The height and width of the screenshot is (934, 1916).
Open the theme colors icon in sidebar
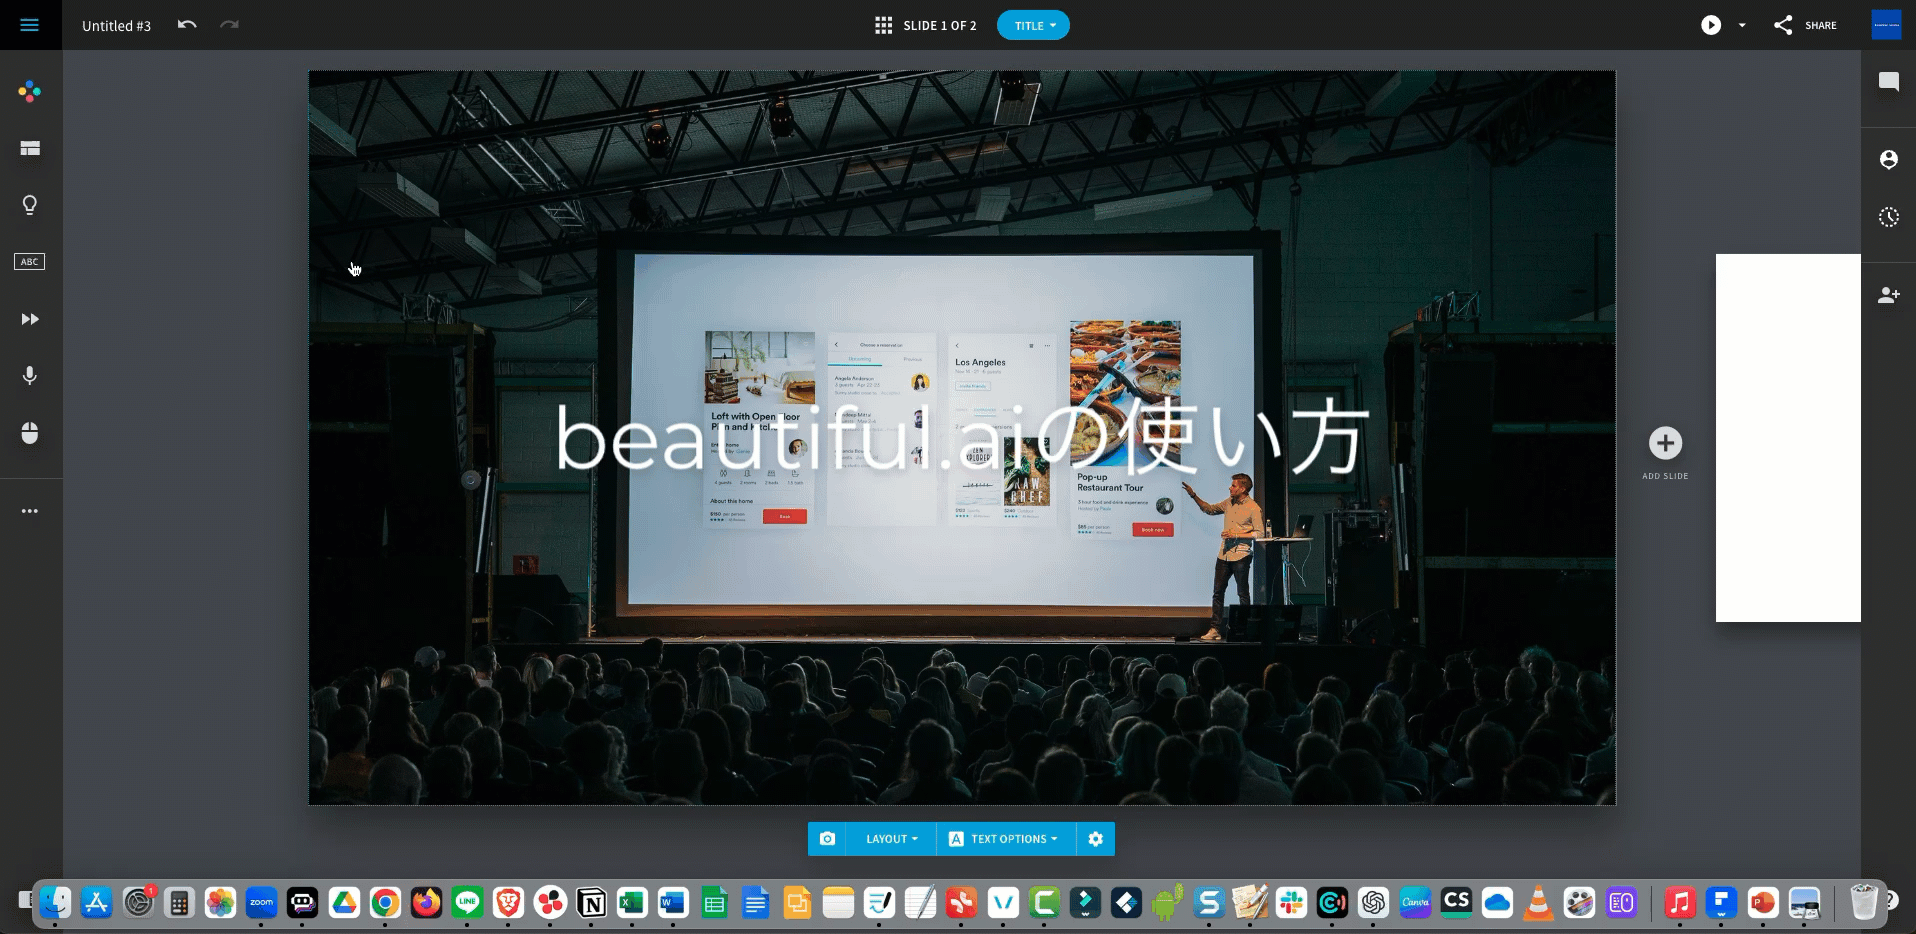point(30,92)
